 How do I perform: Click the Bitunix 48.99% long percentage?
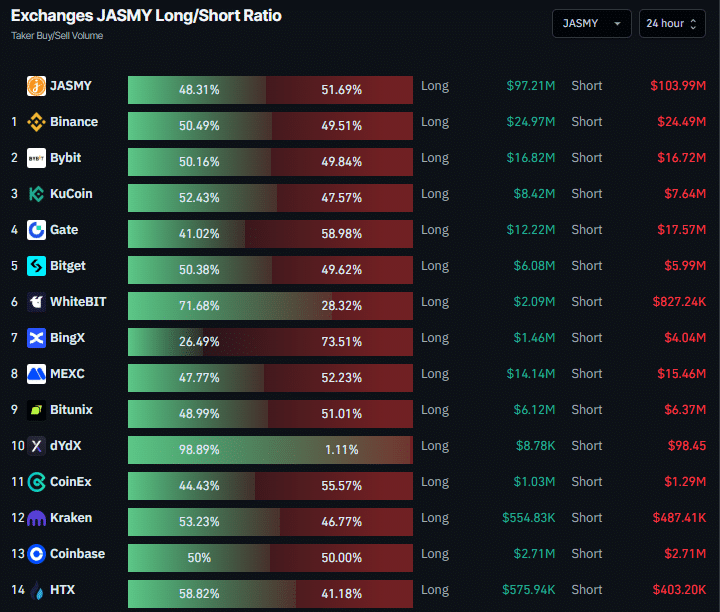point(199,414)
